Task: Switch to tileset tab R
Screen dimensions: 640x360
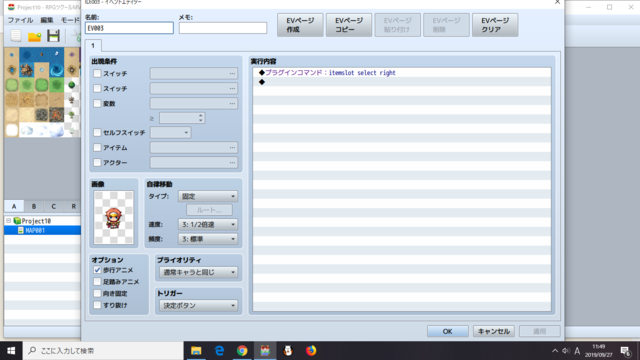Action: point(73,207)
